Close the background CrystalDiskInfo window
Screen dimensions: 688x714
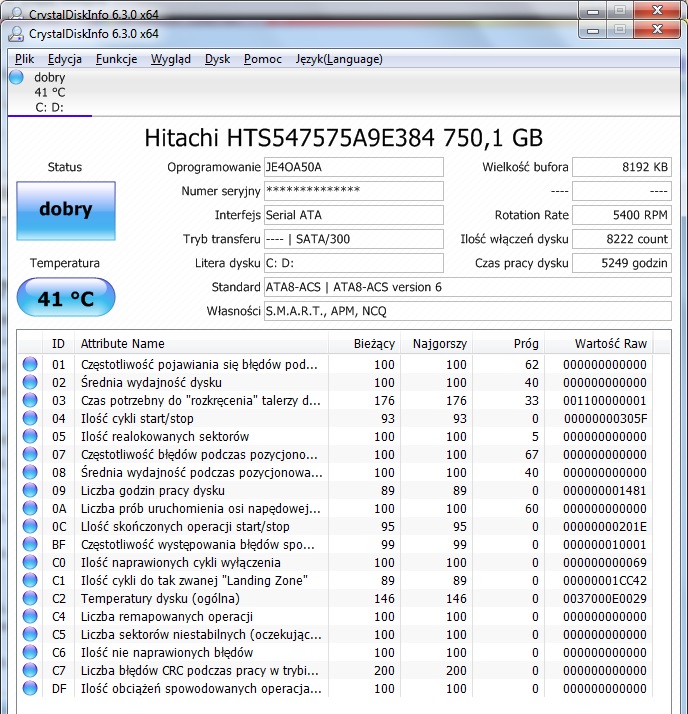point(658,10)
